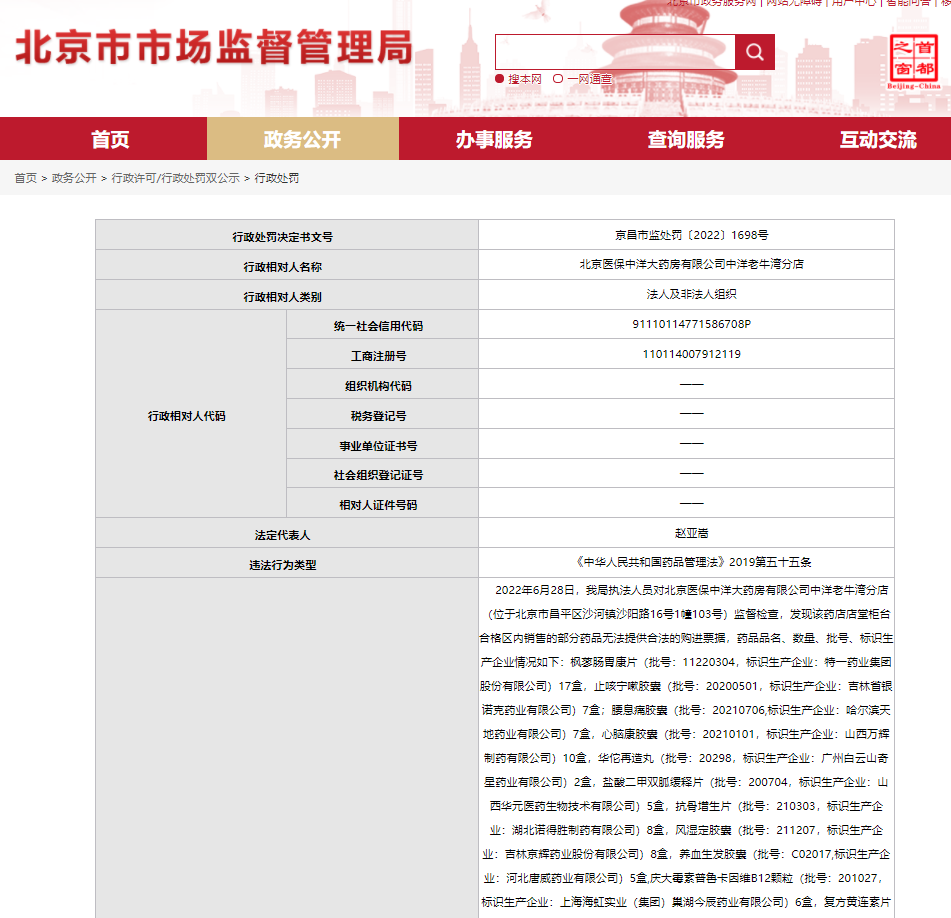Click the 工商注册号 label cell

click(383, 354)
